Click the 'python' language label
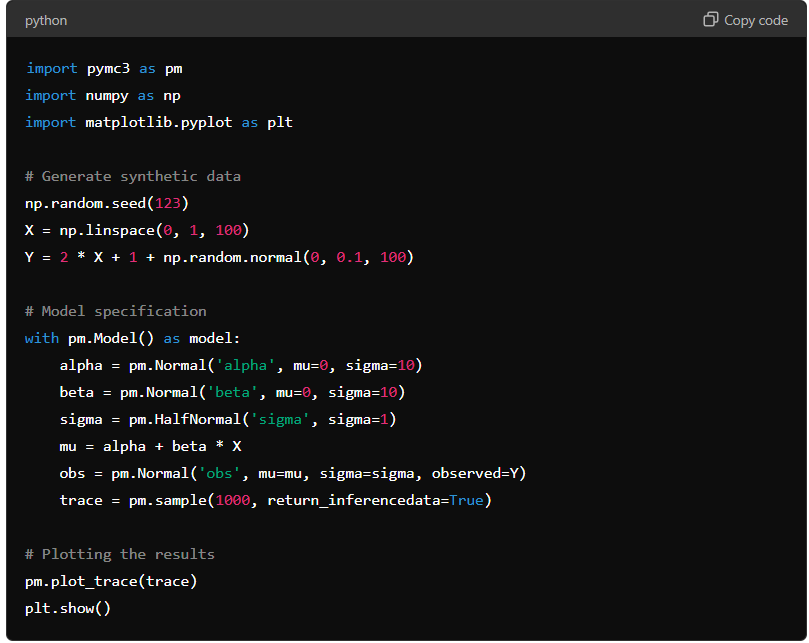This screenshot has height=643, width=809. pyautogui.click(x=46, y=21)
